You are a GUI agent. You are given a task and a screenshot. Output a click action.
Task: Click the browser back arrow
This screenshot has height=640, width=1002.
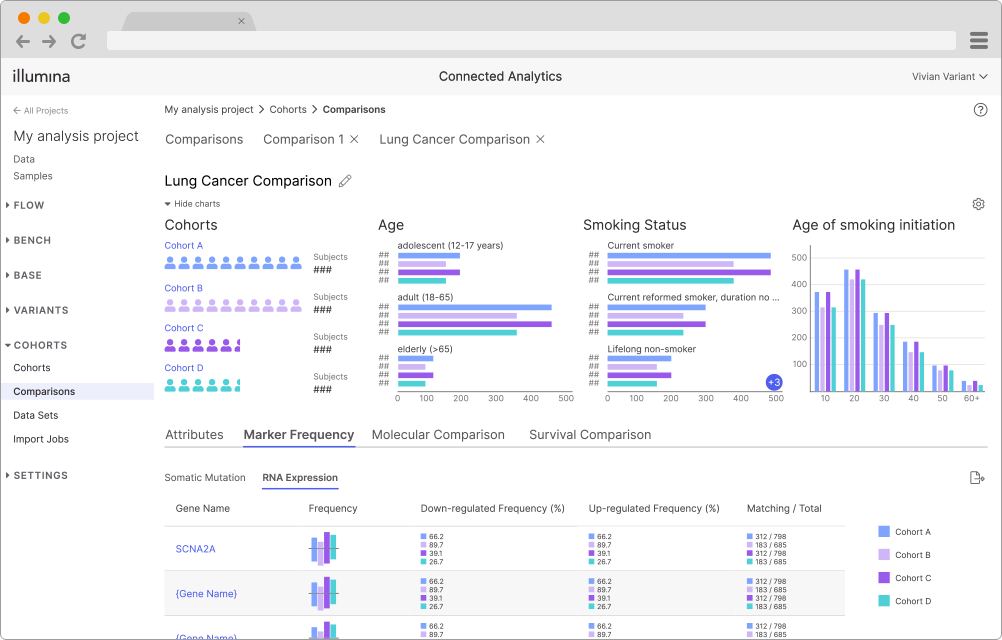coord(23,42)
